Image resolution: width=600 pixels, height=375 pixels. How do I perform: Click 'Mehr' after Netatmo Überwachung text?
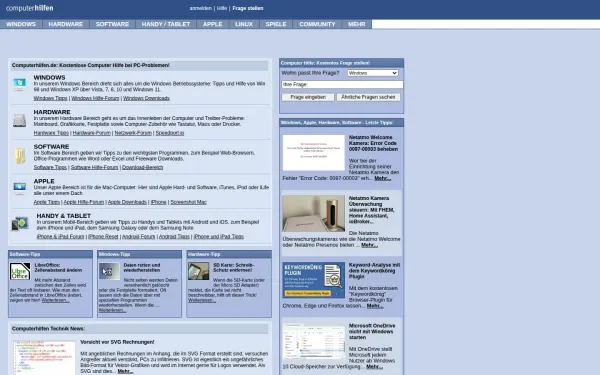pyautogui.click(x=369, y=245)
